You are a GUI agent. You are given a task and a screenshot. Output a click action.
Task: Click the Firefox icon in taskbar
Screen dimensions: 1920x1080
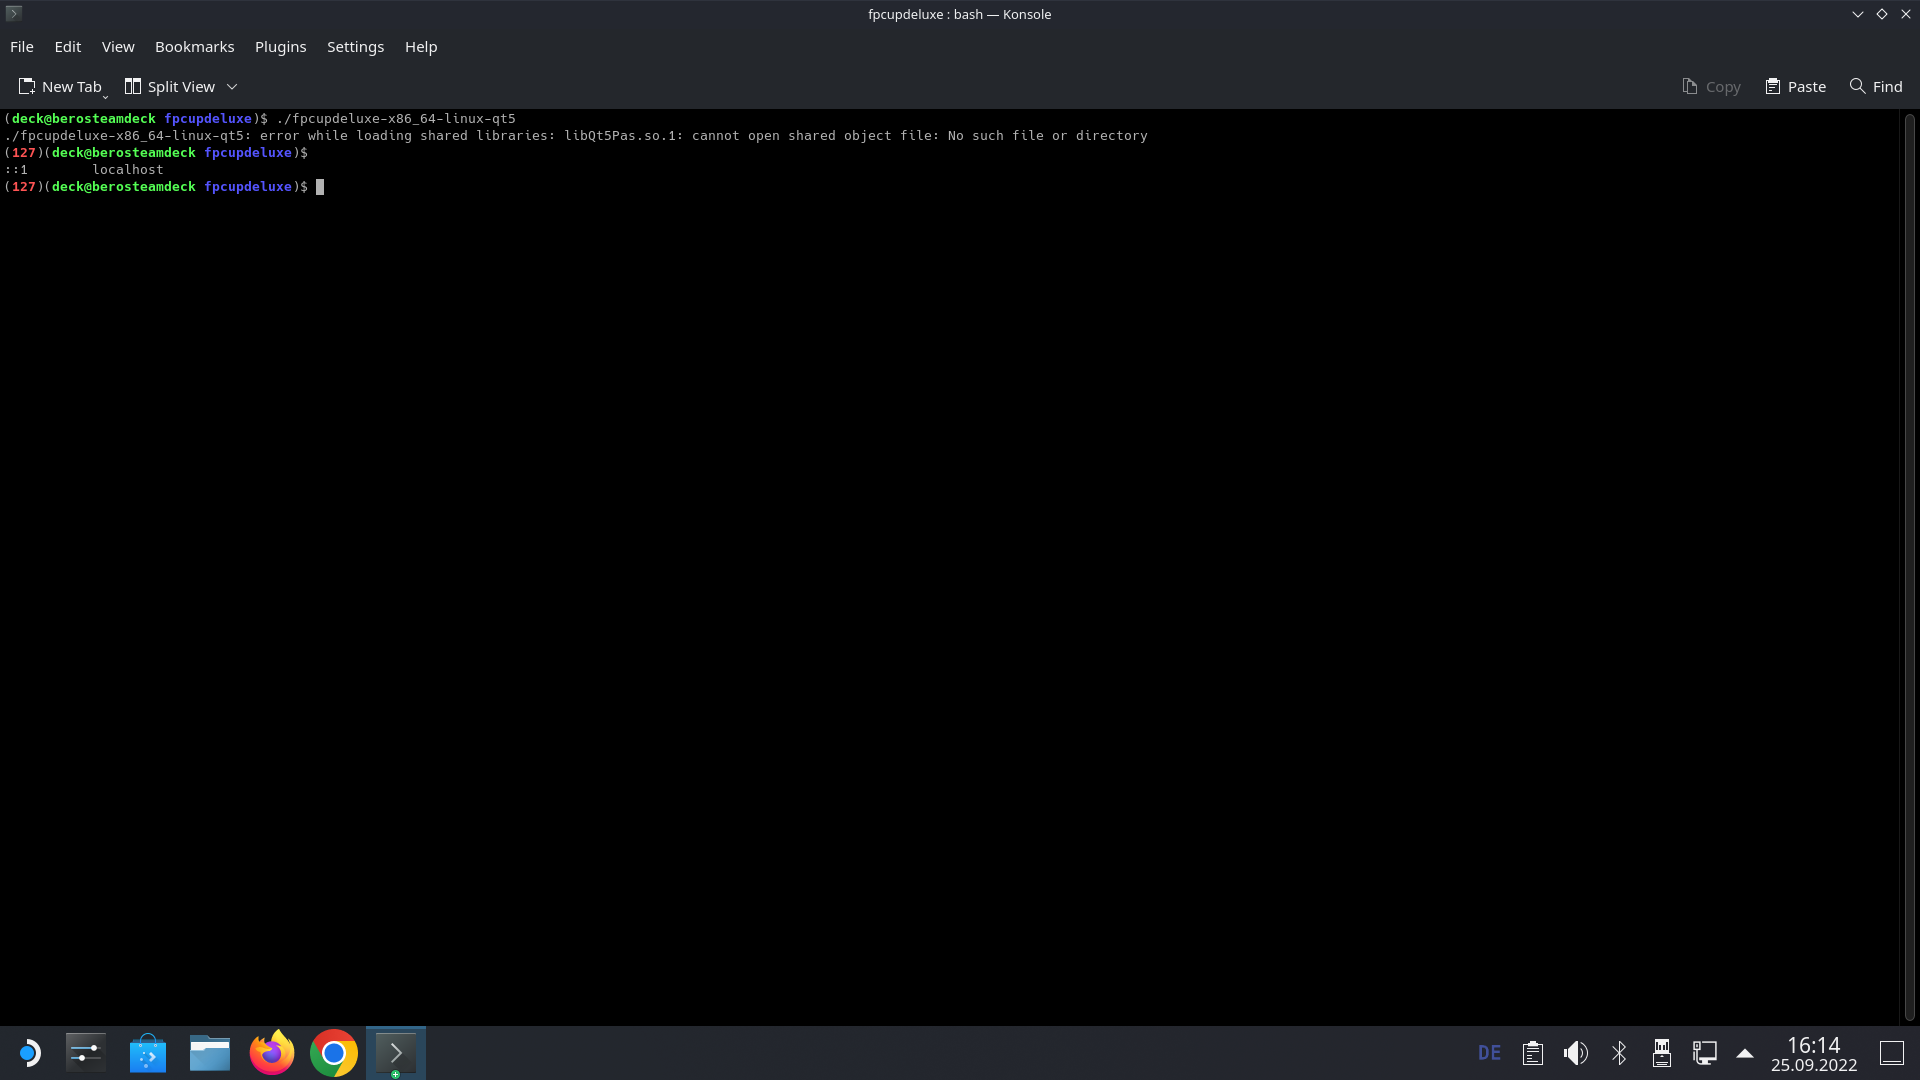(272, 1053)
